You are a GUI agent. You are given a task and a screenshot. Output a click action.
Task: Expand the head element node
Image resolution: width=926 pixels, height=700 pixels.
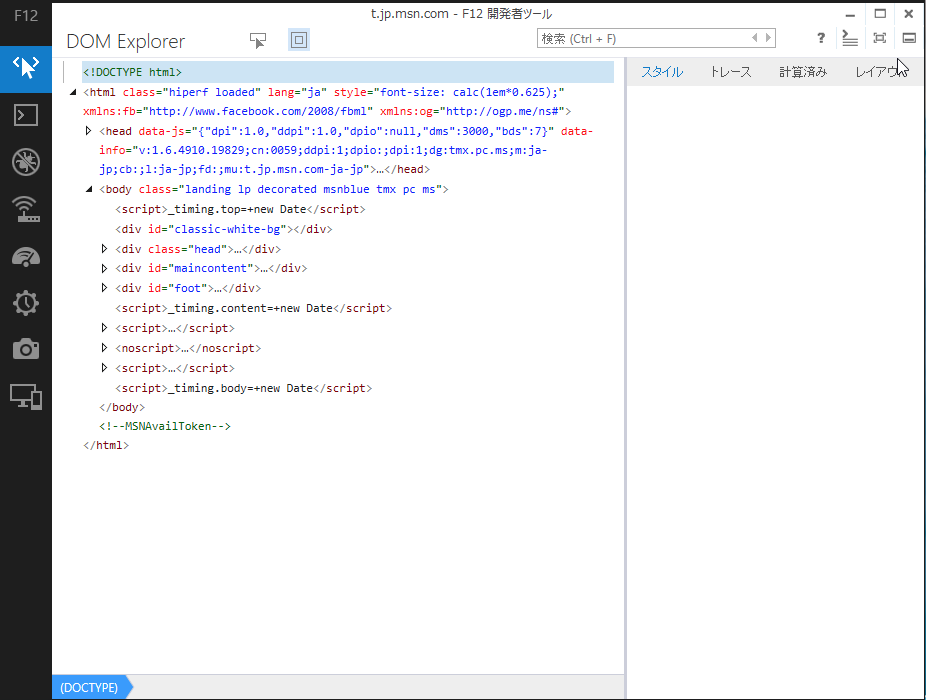pyautogui.click(x=89, y=131)
